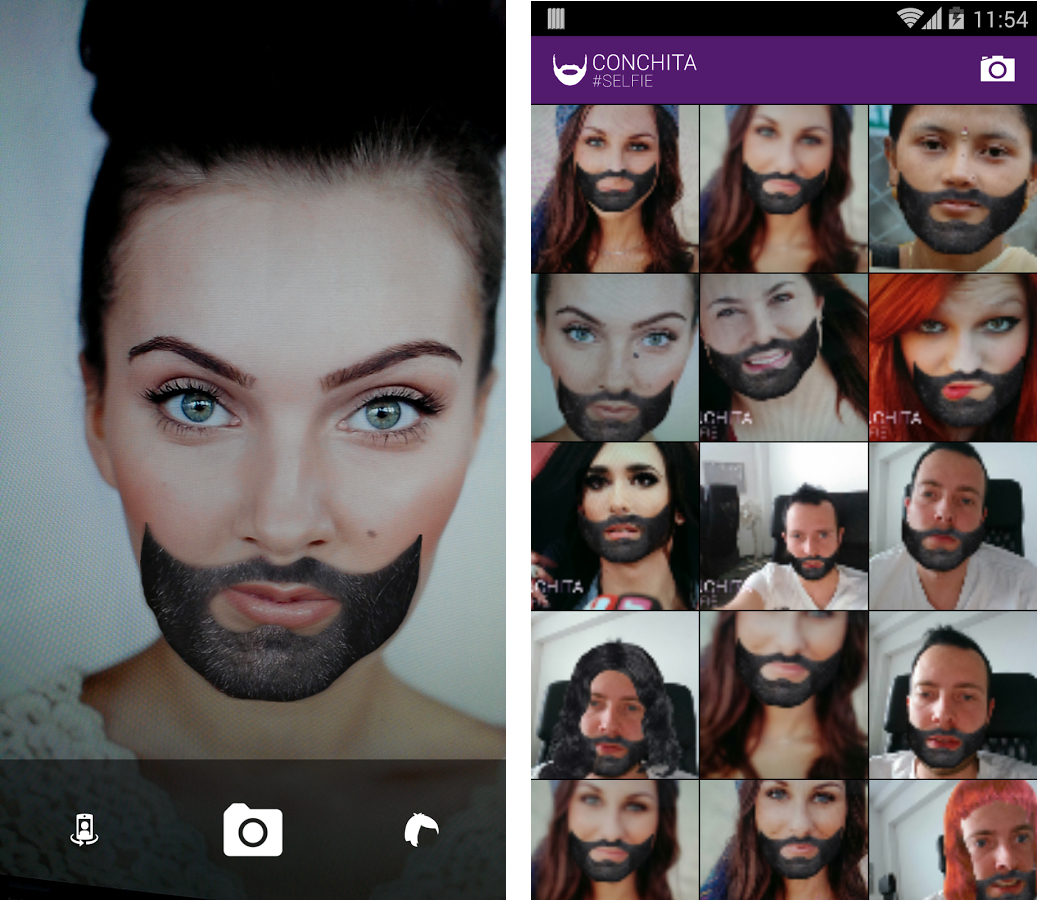Tap the switch-camera icon on the capture screen
Viewport: 1037px width, 900px height.
click(x=84, y=830)
